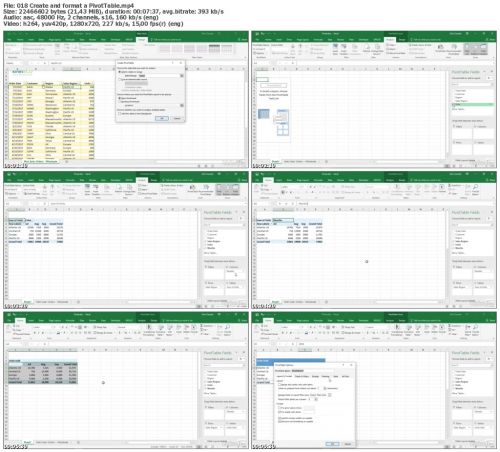Click the collapse-dialog icon beside Table/Range field
The image size is (500, 452).
tap(182, 76)
